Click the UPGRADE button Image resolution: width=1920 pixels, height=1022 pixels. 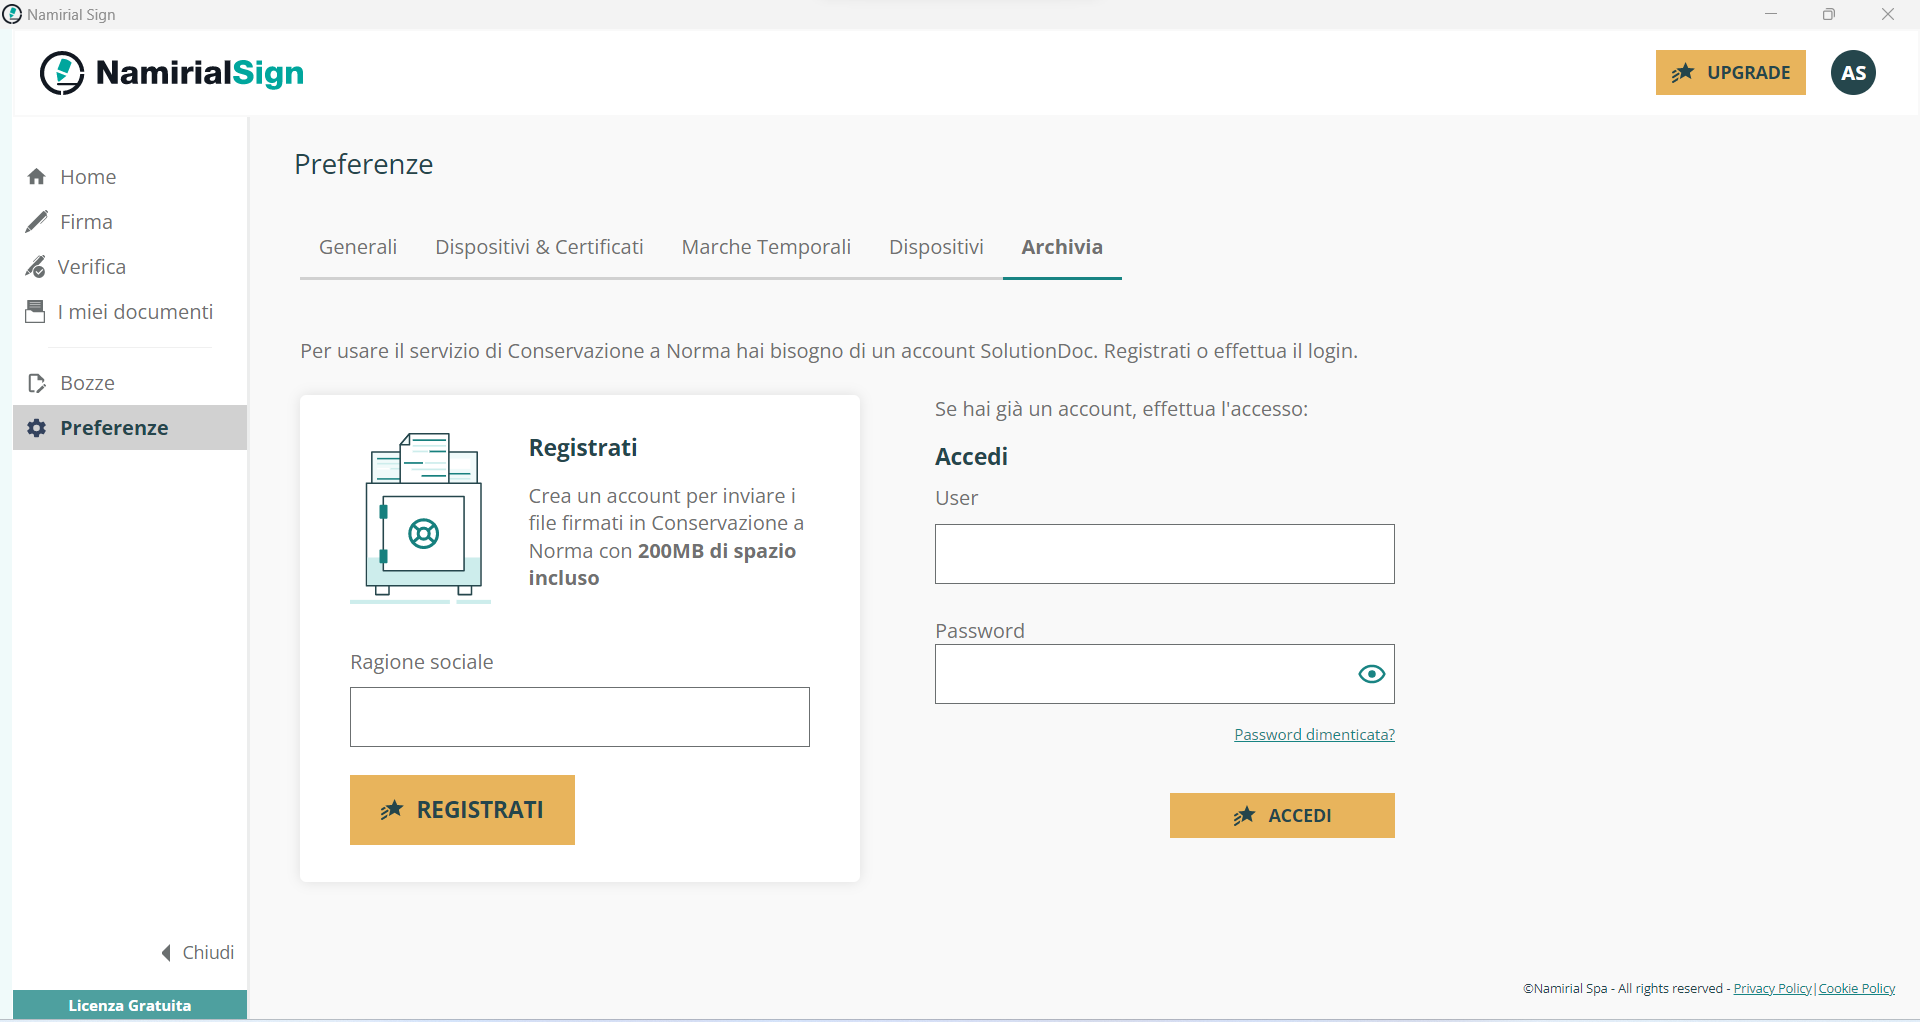point(1731,72)
